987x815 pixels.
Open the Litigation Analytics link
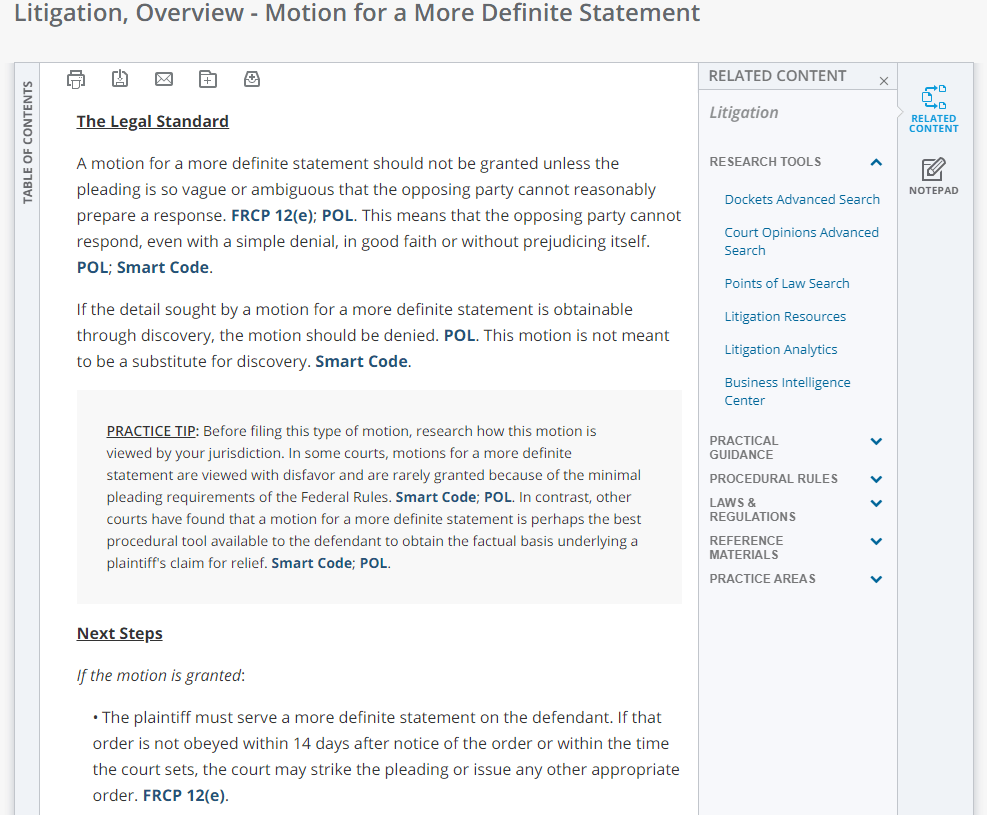[x=780, y=349]
